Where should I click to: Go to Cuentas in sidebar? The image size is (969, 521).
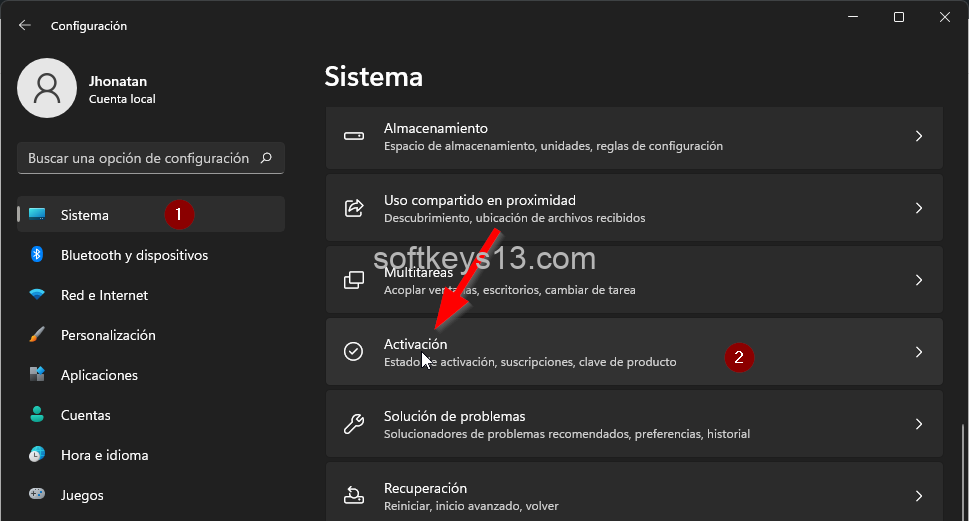tap(85, 415)
